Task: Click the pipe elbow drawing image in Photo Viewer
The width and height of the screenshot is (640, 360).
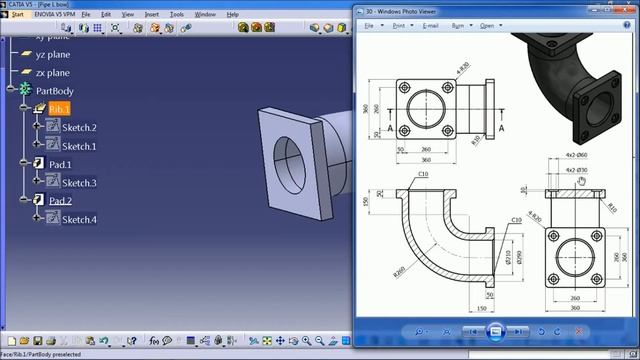Action: (495, 175)
